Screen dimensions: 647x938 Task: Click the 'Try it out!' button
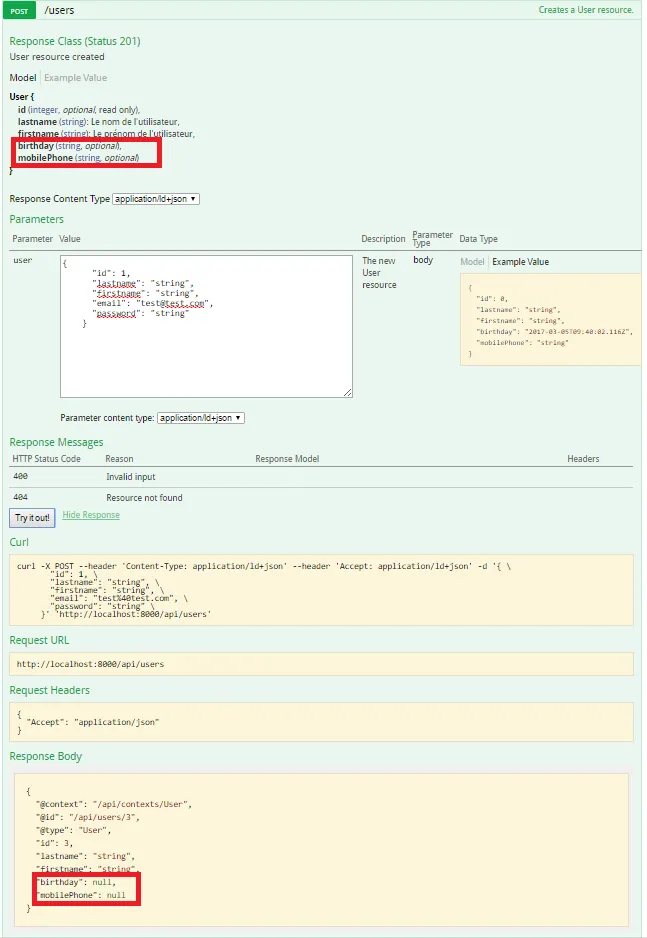[x=32, y=518]
